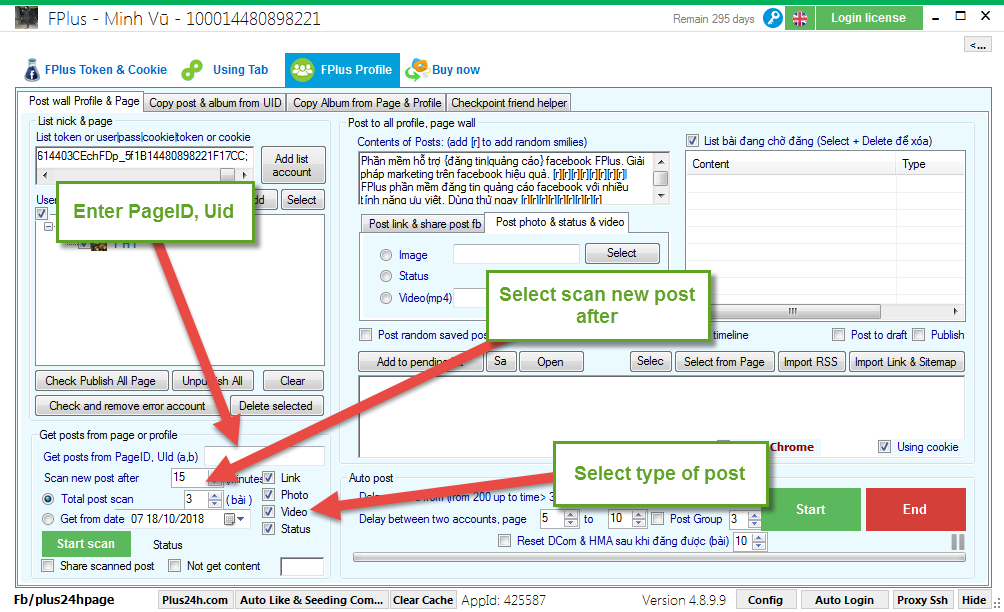The width and height of the screenshot is (1004, 612).
Task: Click the post contents vertical scrollbar thumb
Action: (661, 178)
